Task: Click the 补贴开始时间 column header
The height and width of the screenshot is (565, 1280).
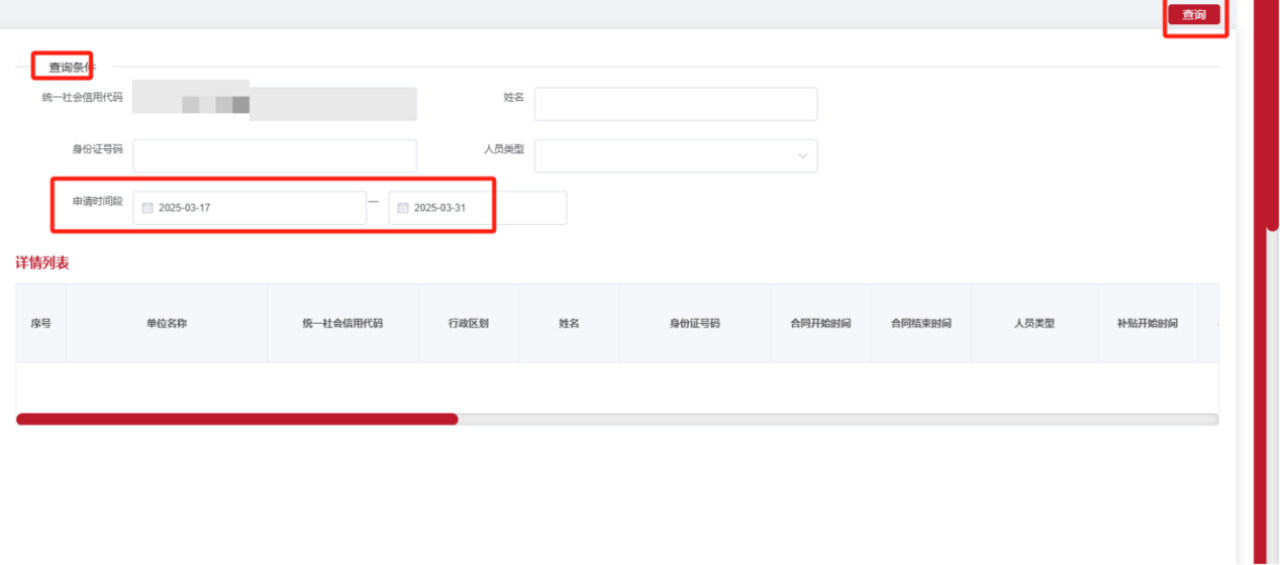Action: [x=1147, y=323]
